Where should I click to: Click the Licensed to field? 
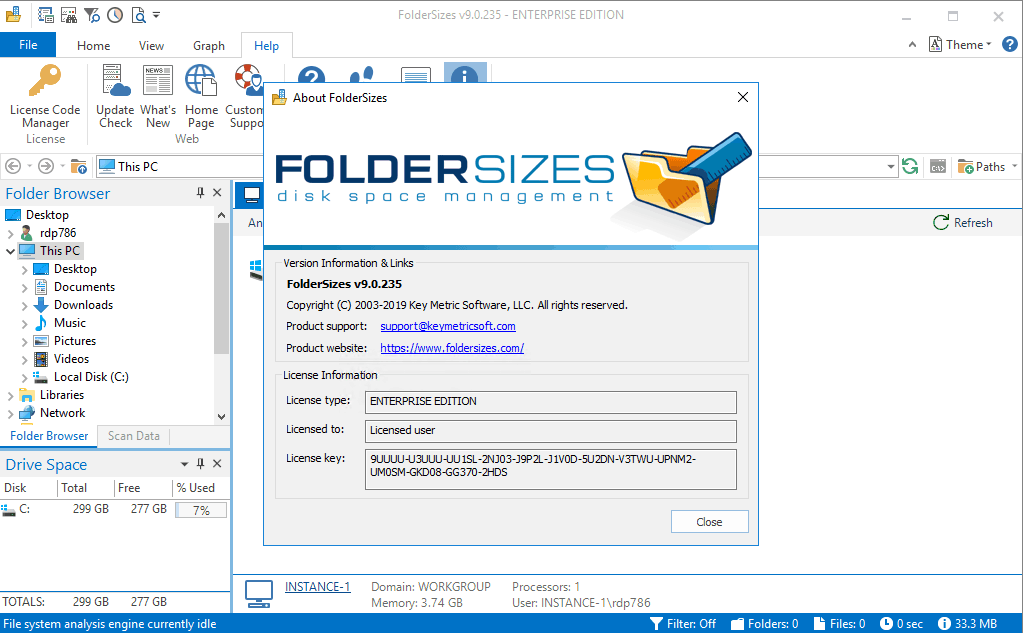tap(551, 431)
